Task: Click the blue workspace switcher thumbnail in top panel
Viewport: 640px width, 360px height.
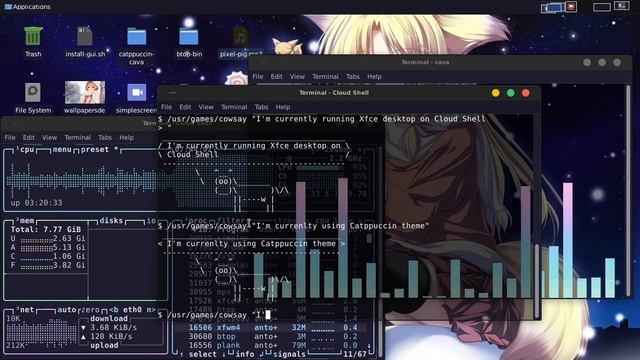Action: (x=553, y=7)
